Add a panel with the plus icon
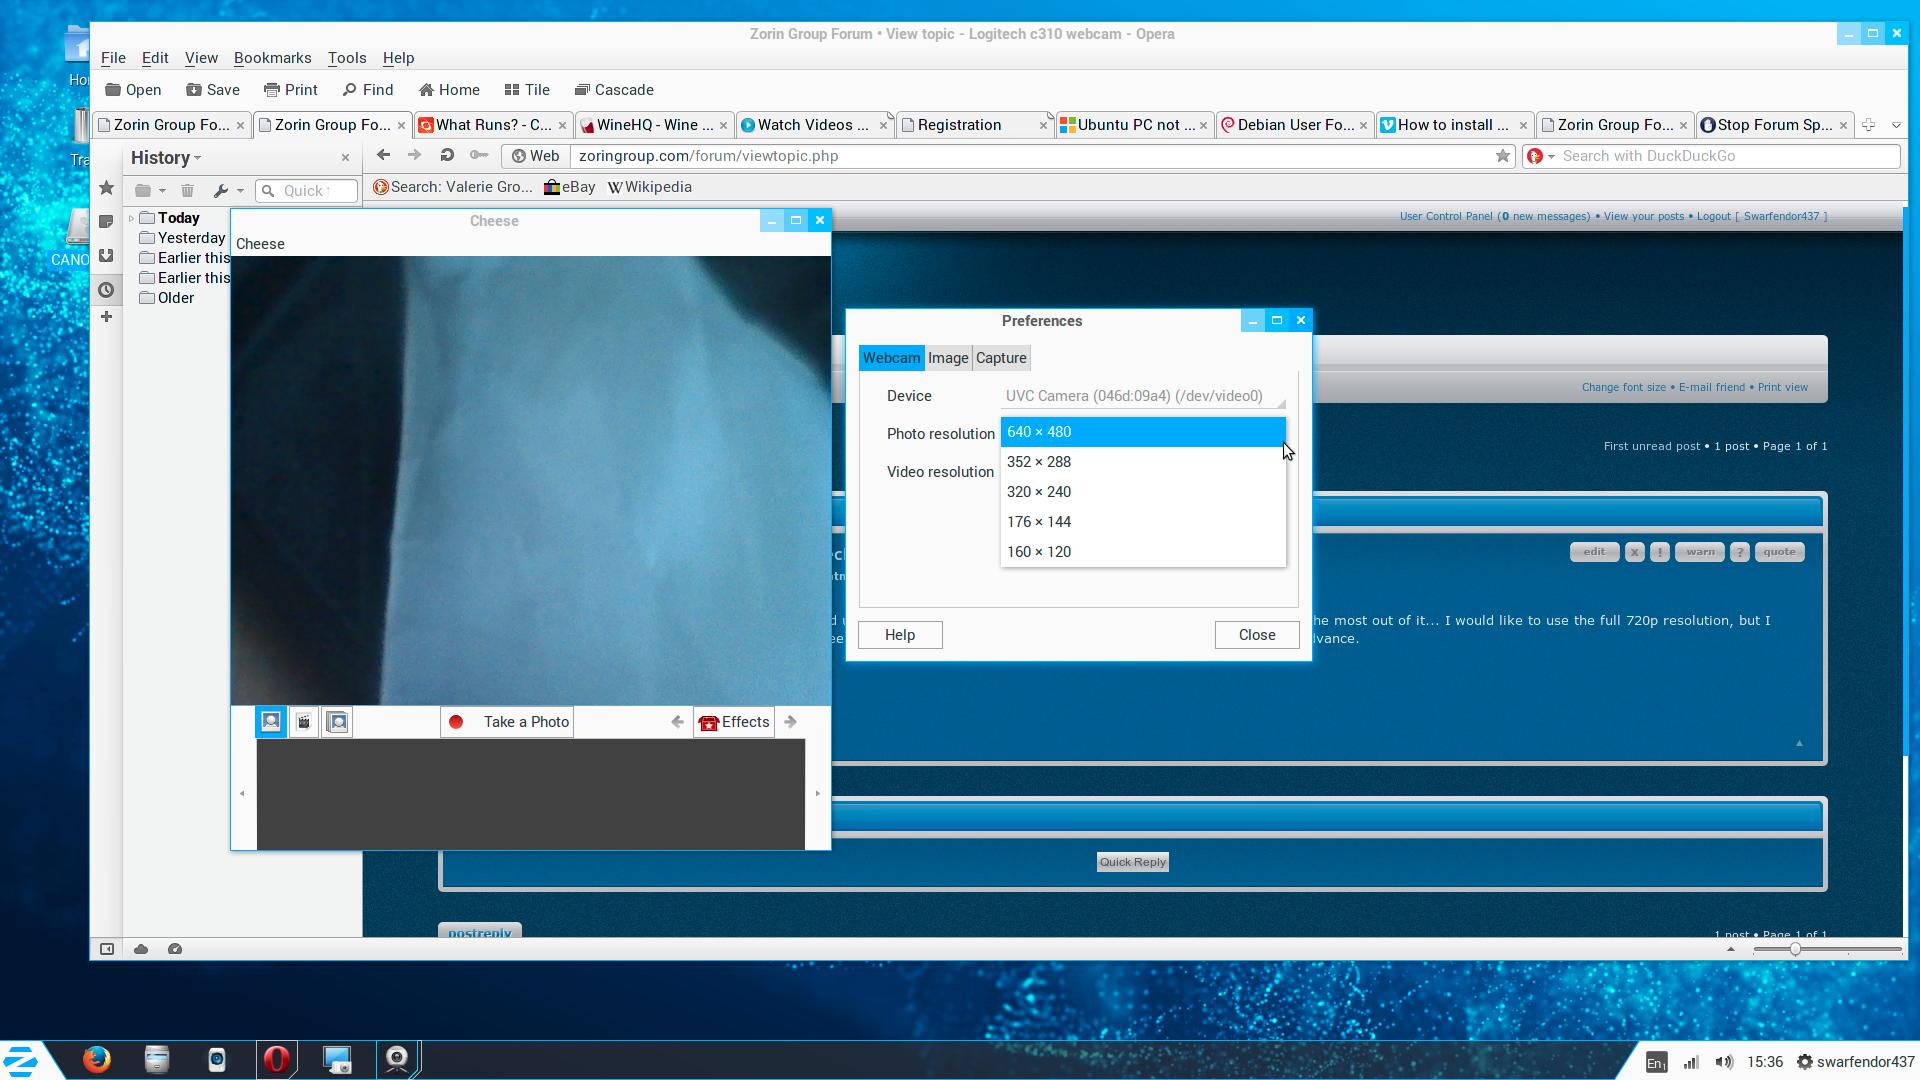This screenshot has height=1080, width=1920. [107, 317]
